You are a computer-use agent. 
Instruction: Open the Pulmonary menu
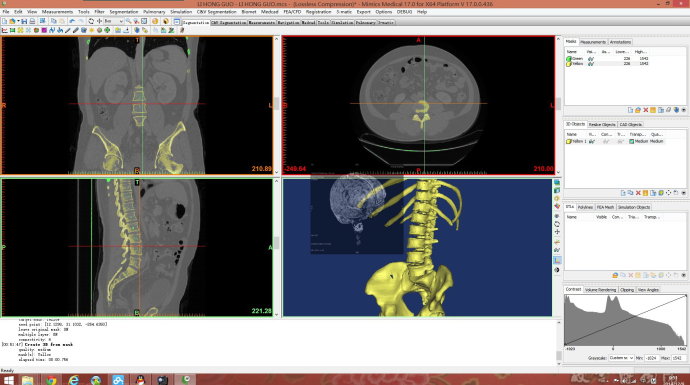pyautogui.click(x=154, y=12)
